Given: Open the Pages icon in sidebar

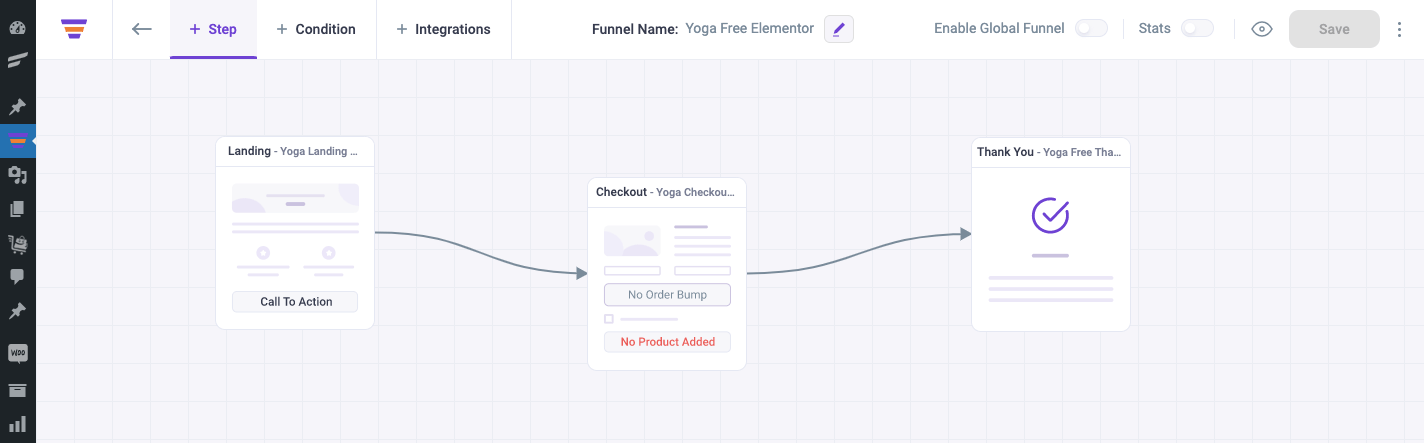Looking at the screenshot, I should 17,209.
